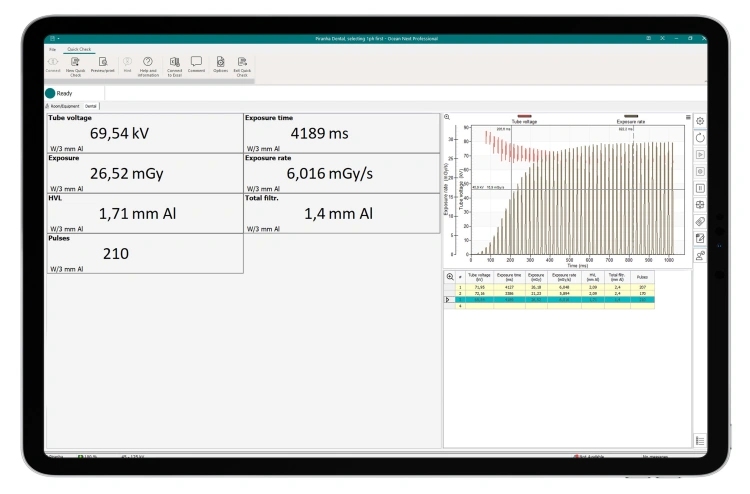Click the zoom magnifier above the chart

(x=447, y=117)
